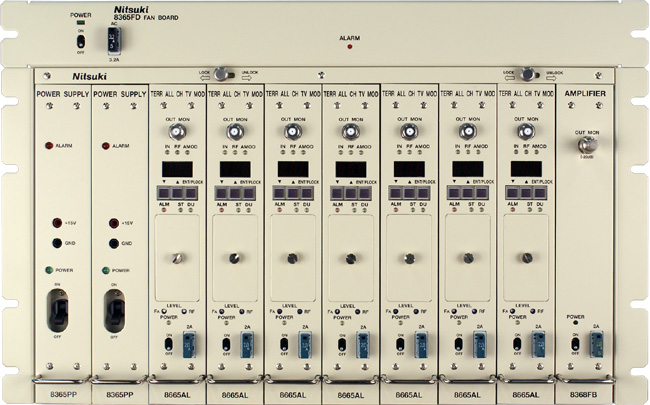
Task: Tap the POWER LED on the AMPLIFIER module
Action: pos(575,323)
